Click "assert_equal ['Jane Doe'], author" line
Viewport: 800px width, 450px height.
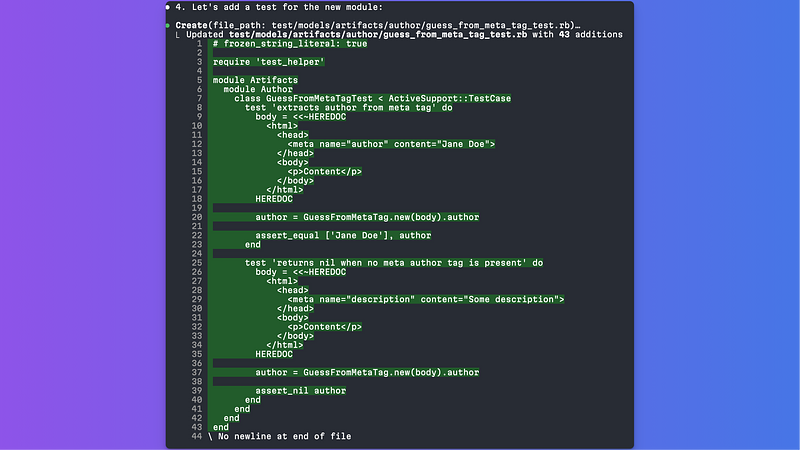(343, 236)
